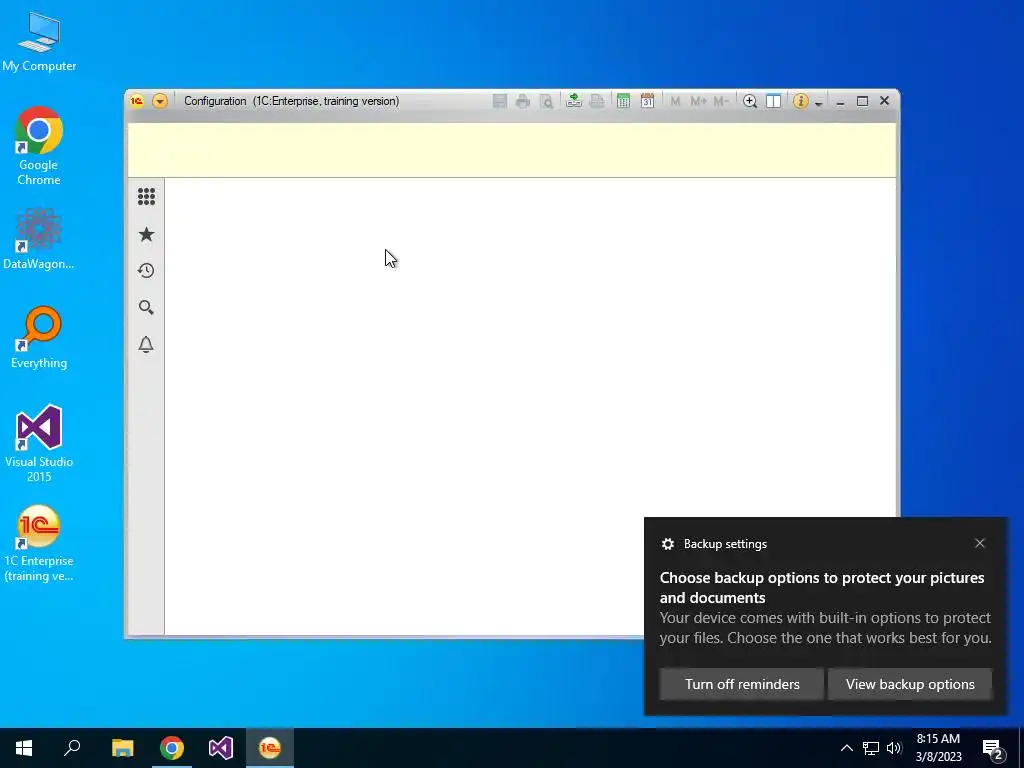This screenshot has width=1024, height=768.
Task: Open Chrome from the taskbar
Action: 172,748
